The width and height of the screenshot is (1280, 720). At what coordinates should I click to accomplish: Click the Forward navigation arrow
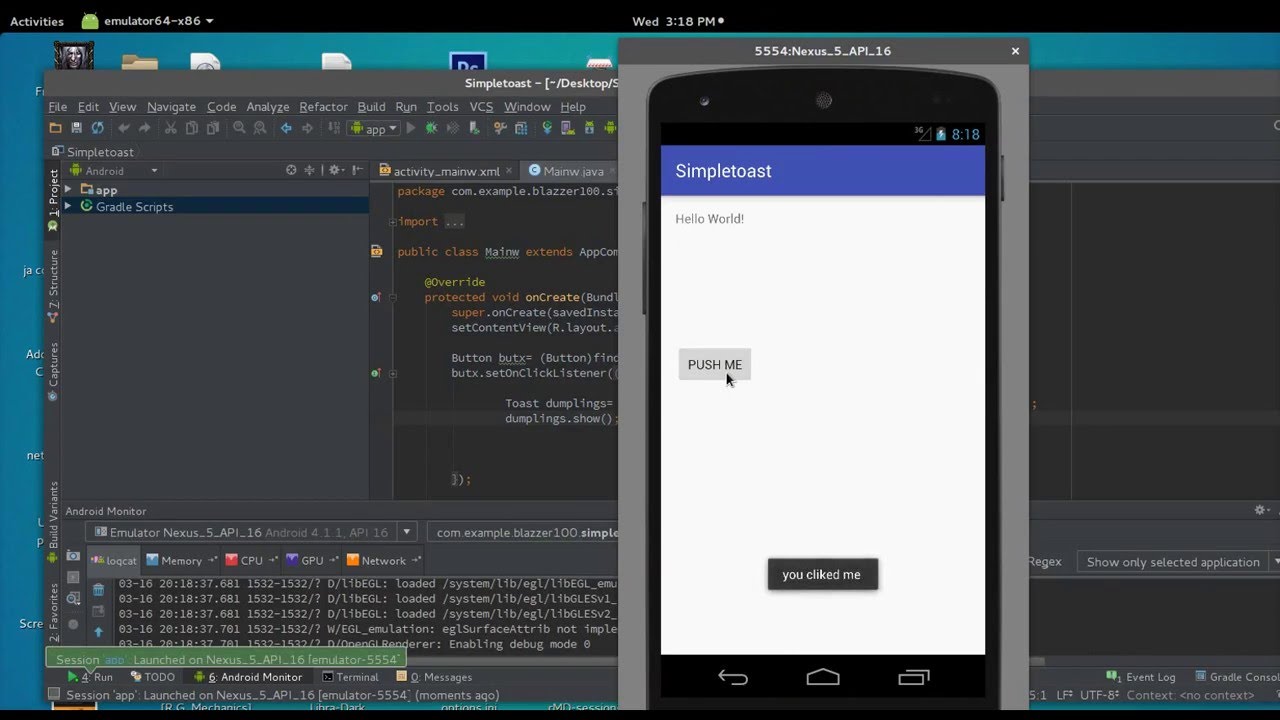click(307, 128)
